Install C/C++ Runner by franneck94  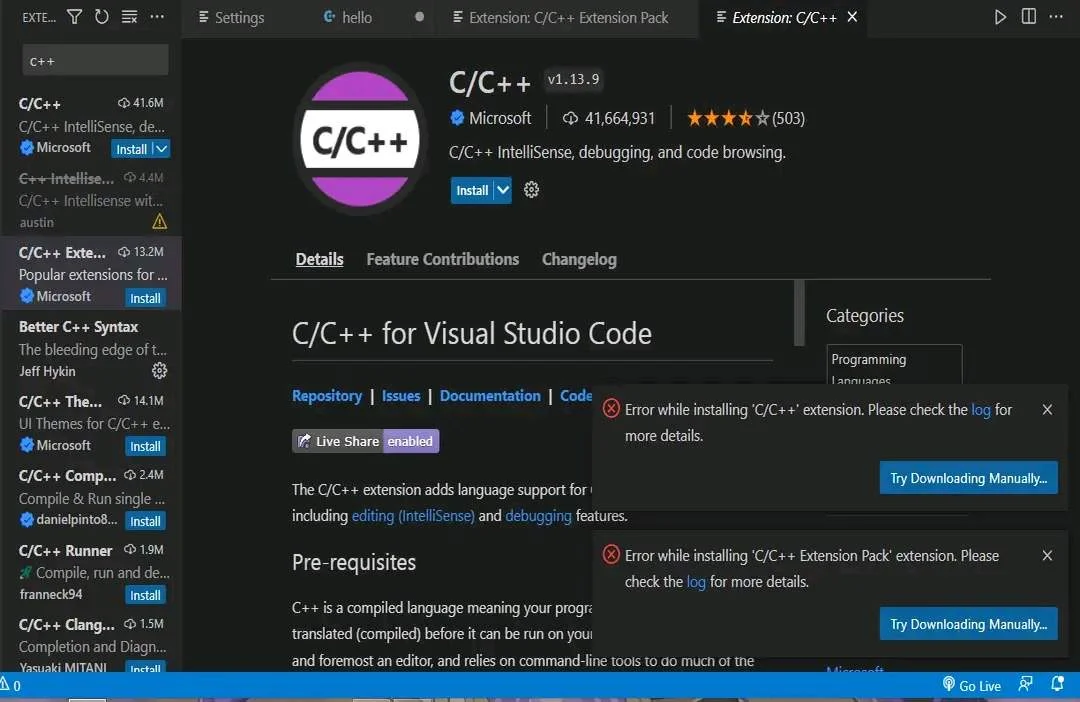[x=145, y=595]
